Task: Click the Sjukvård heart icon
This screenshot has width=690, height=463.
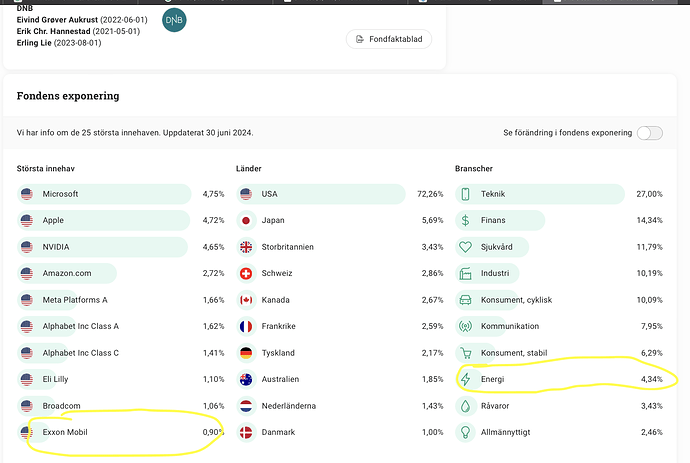Action: click(465, 247)
